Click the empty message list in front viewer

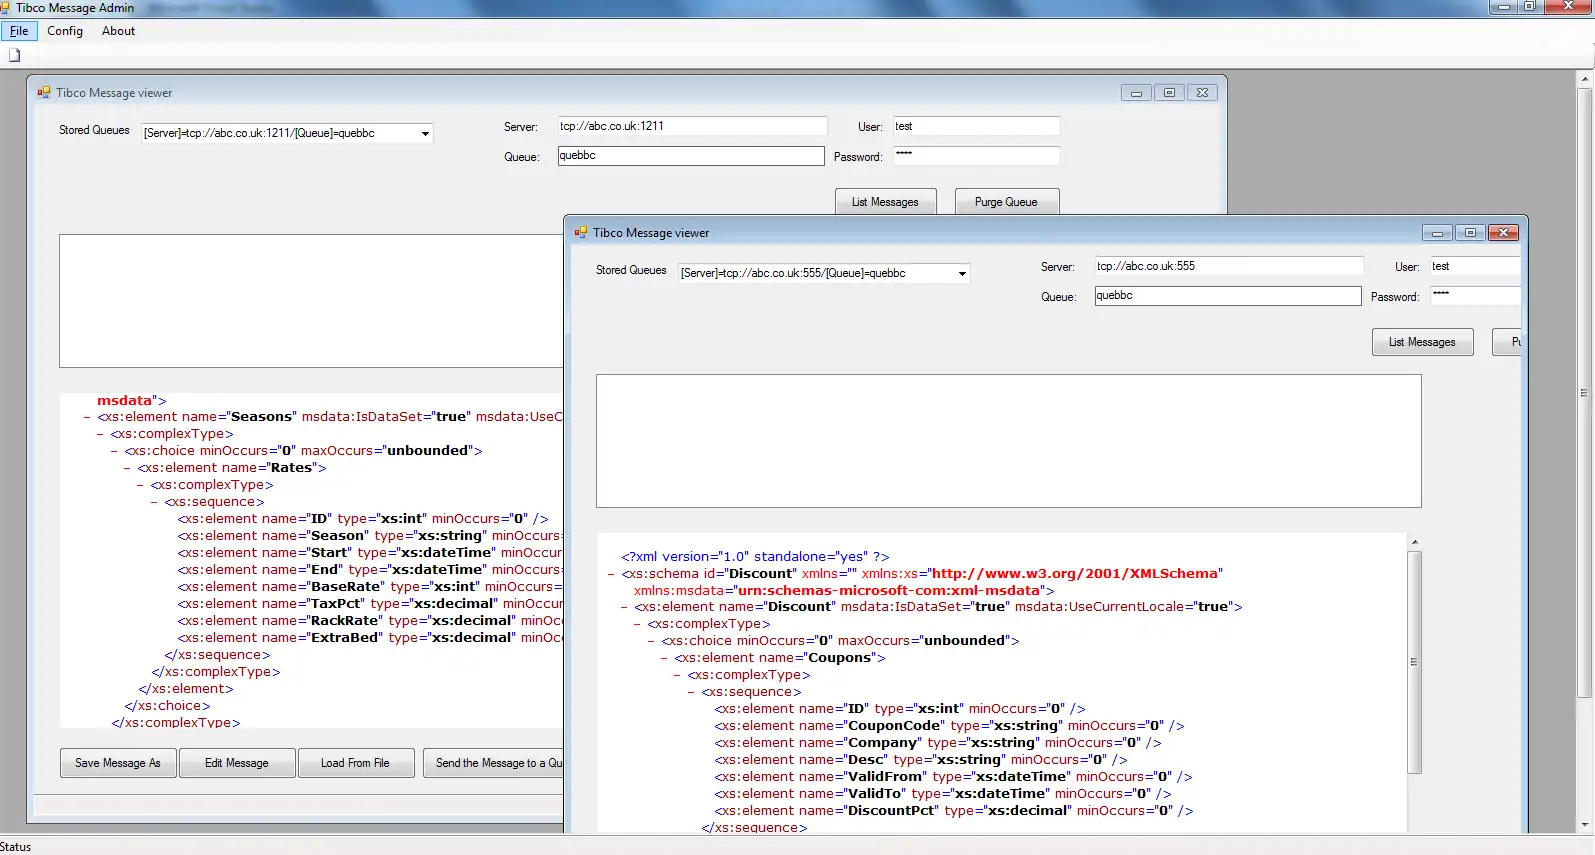click(1008, 441)
